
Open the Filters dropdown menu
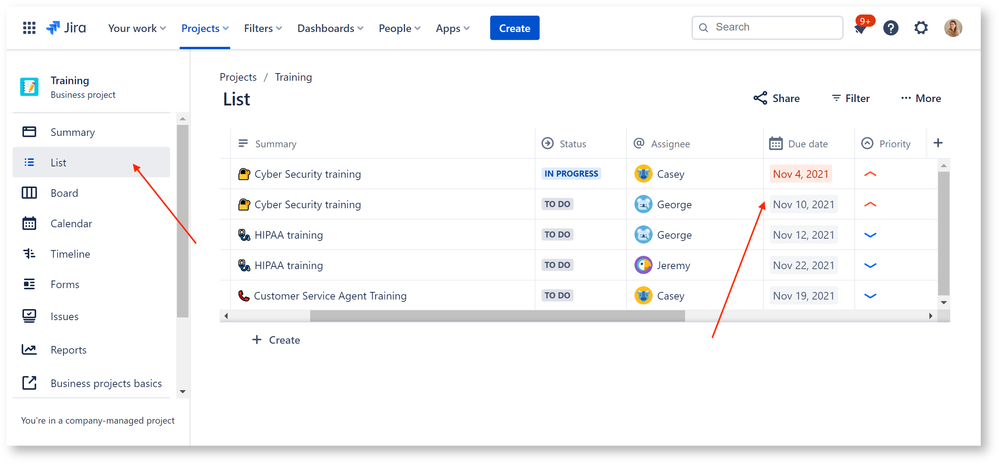(x=263, y=28)
